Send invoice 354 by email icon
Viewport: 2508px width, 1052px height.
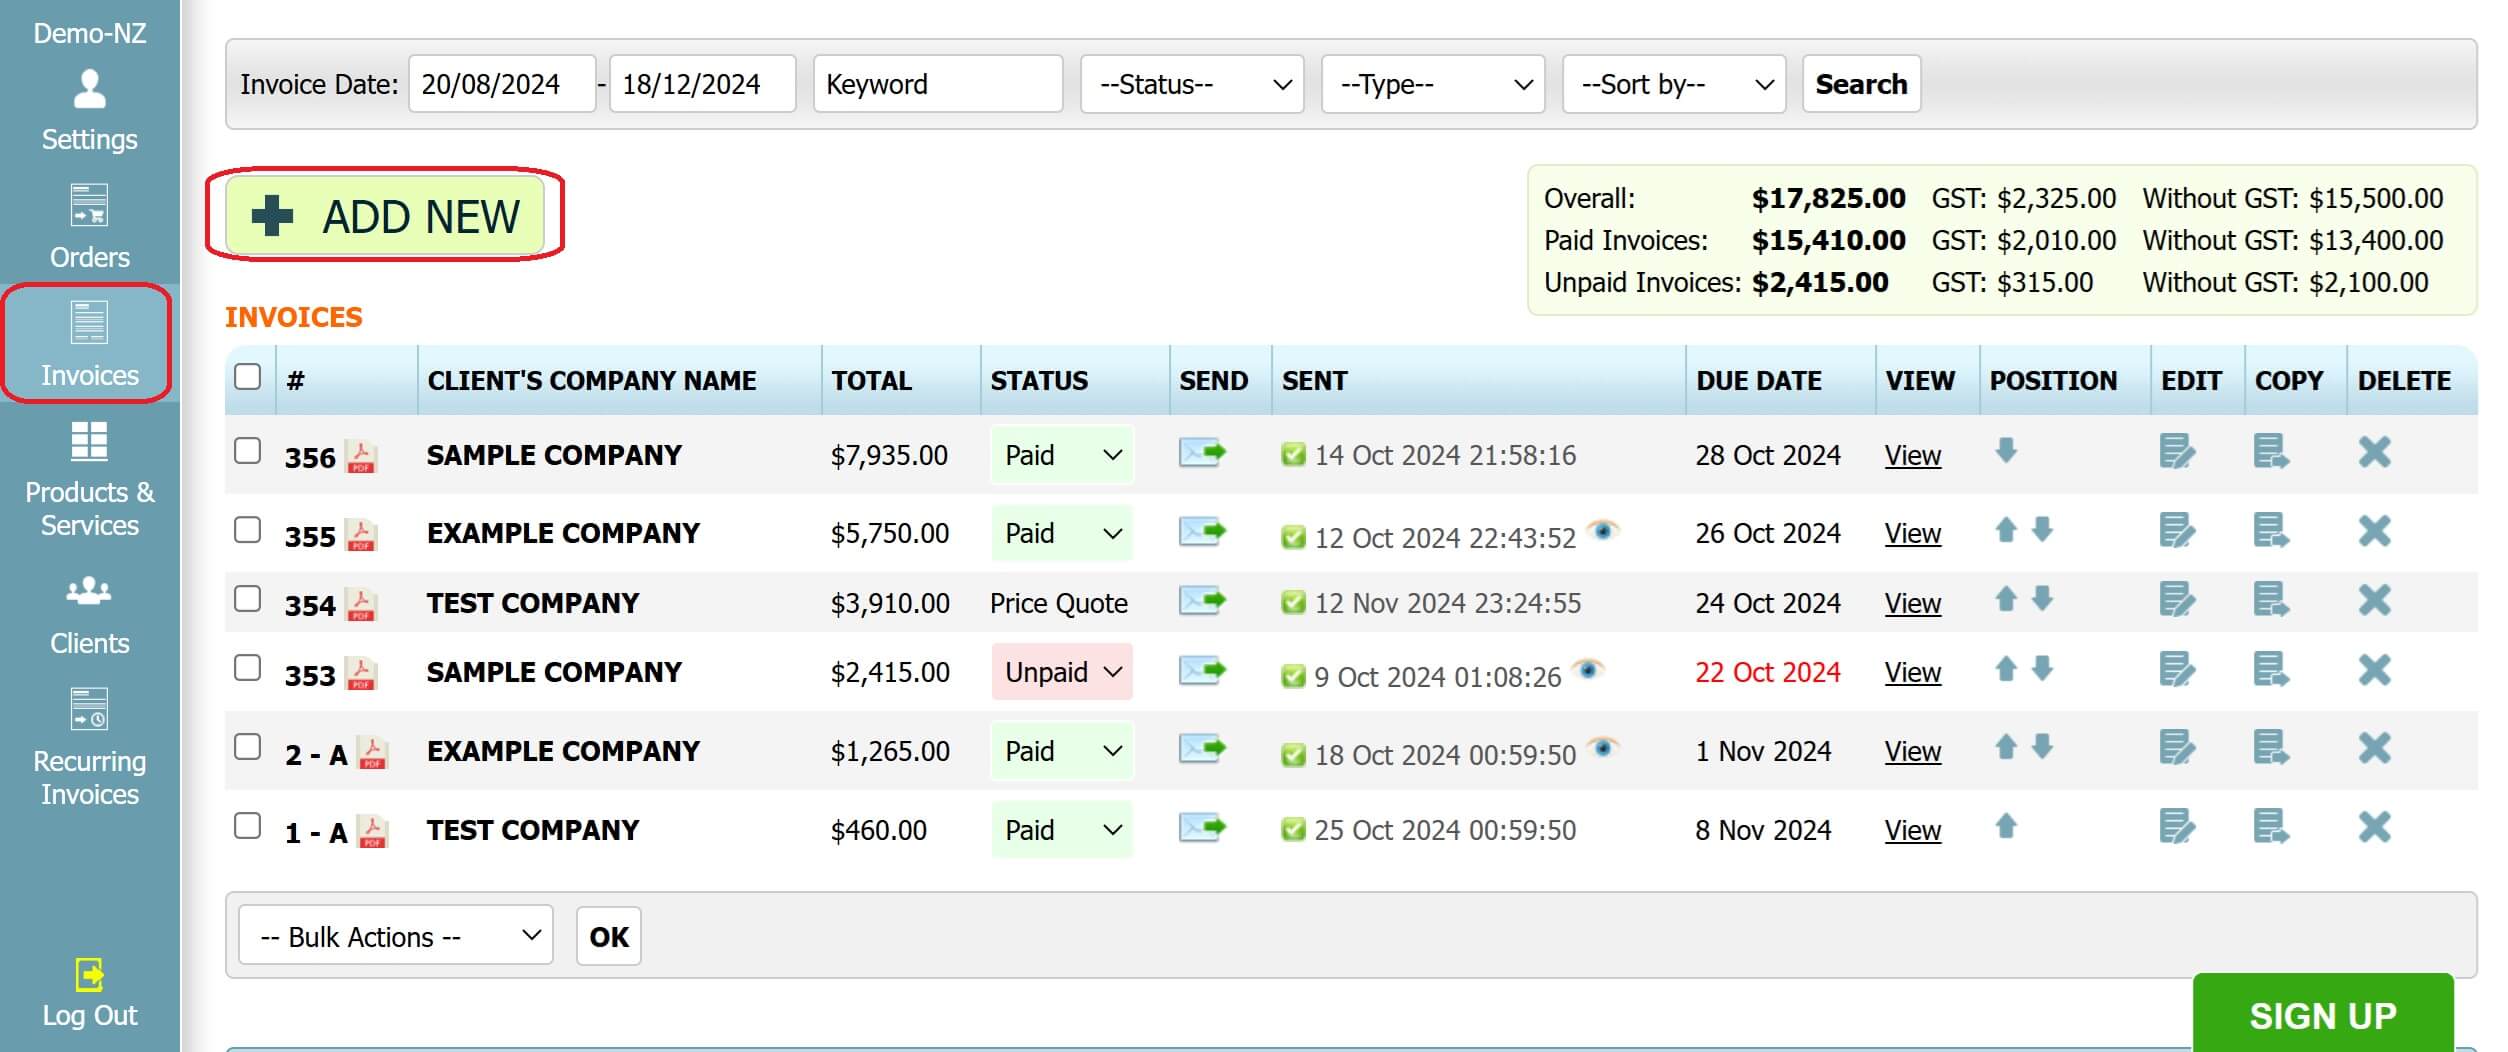[1201, 601]
